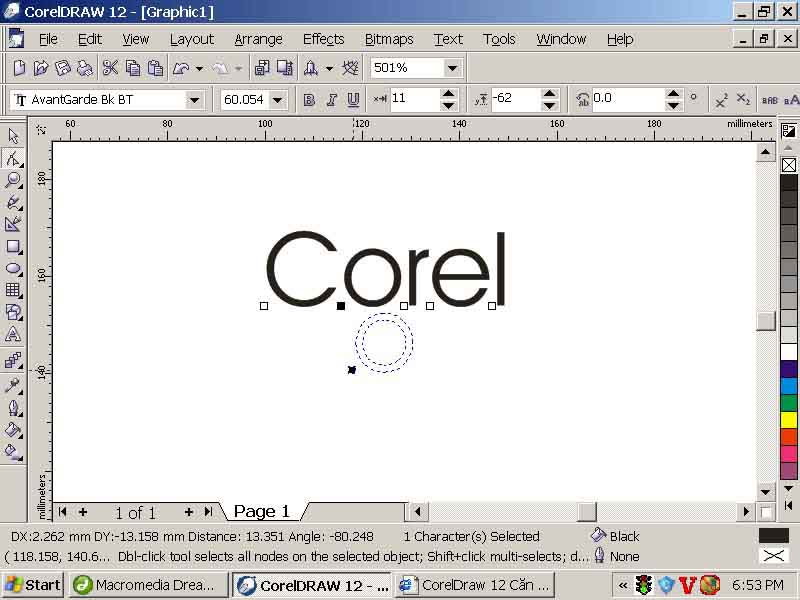Select the Shape tool

[13, 159]
